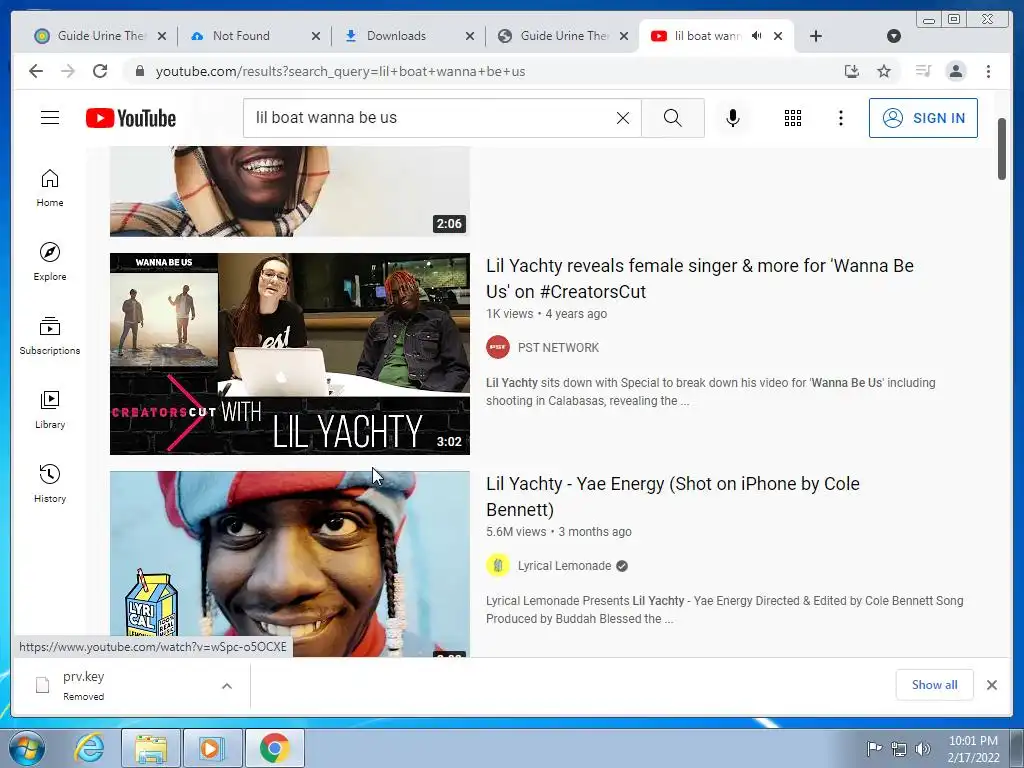Open the 2:06 video thumbnail at top
1024x768 pixels.
coord(290,191)
